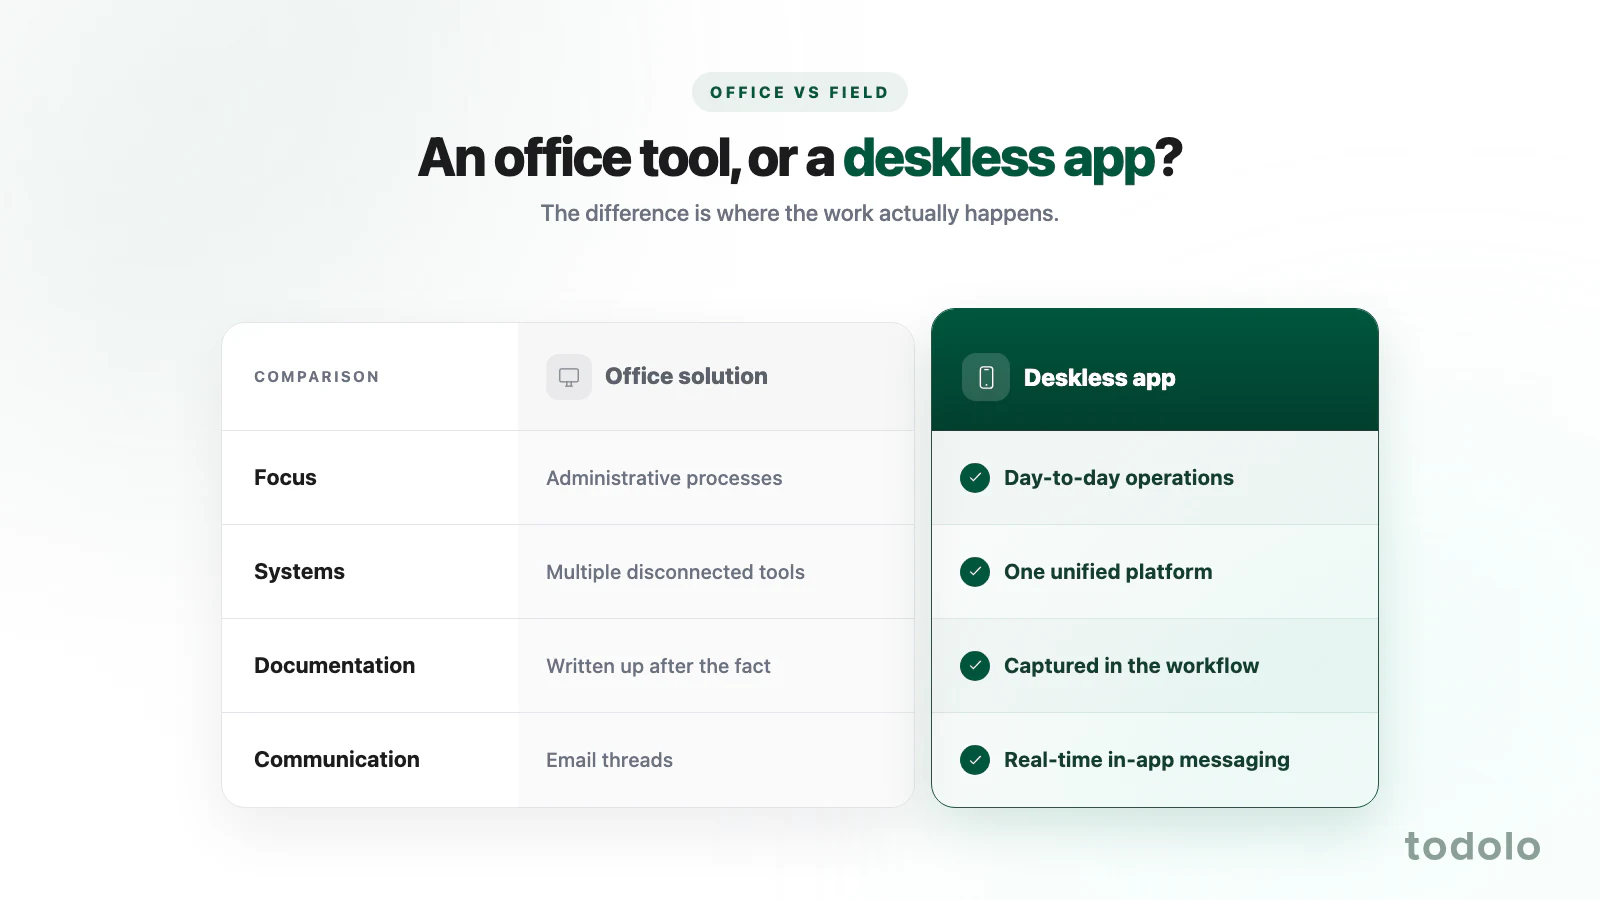Click the Communication row label
The width and height of the screenshot is (1600, 900).
337,760
